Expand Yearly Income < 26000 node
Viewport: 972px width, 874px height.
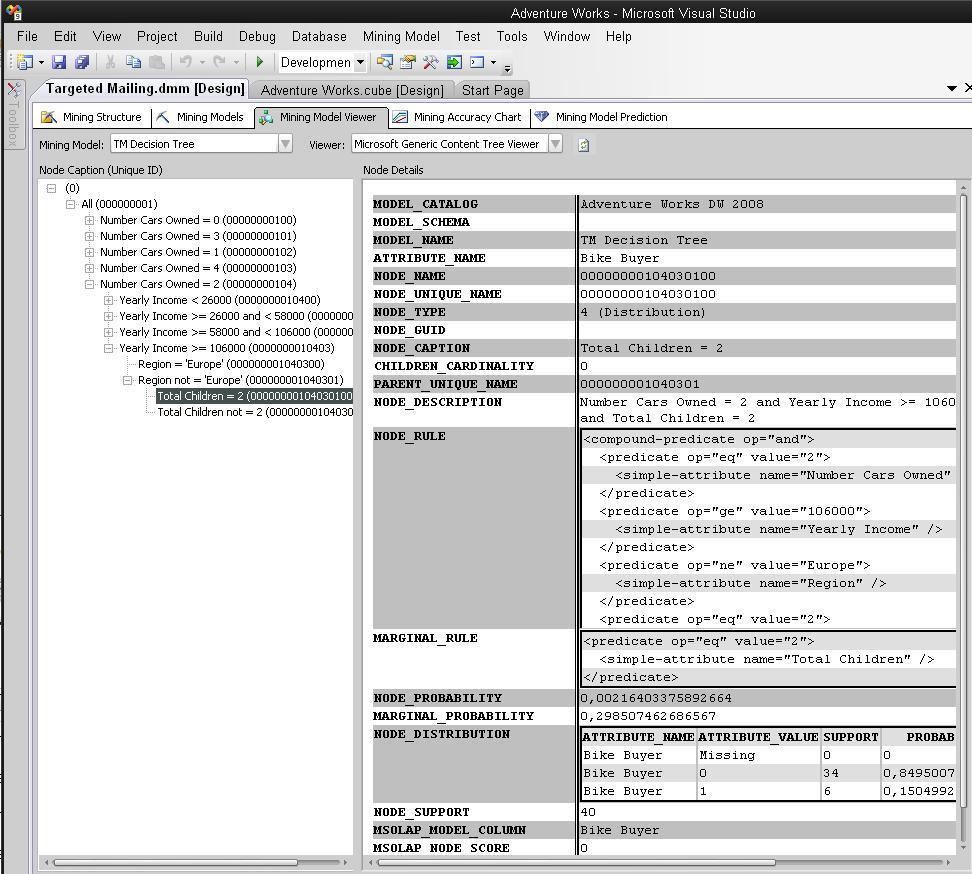tap(108, 301)
